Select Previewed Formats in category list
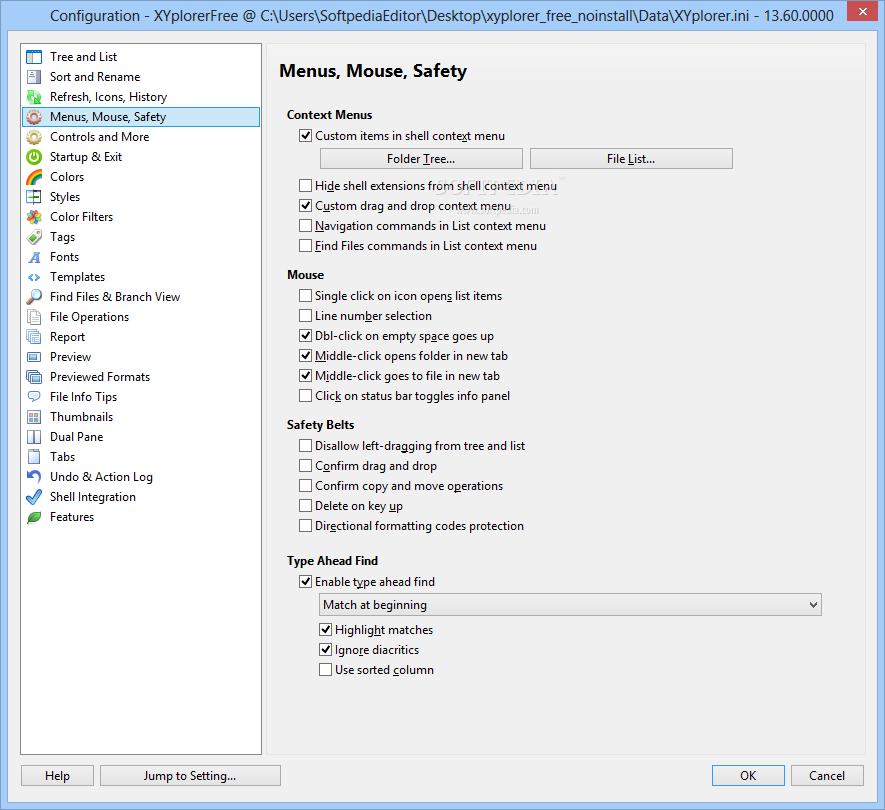Image resolution: width=885 pixels, height=810 pixels. 100,377
